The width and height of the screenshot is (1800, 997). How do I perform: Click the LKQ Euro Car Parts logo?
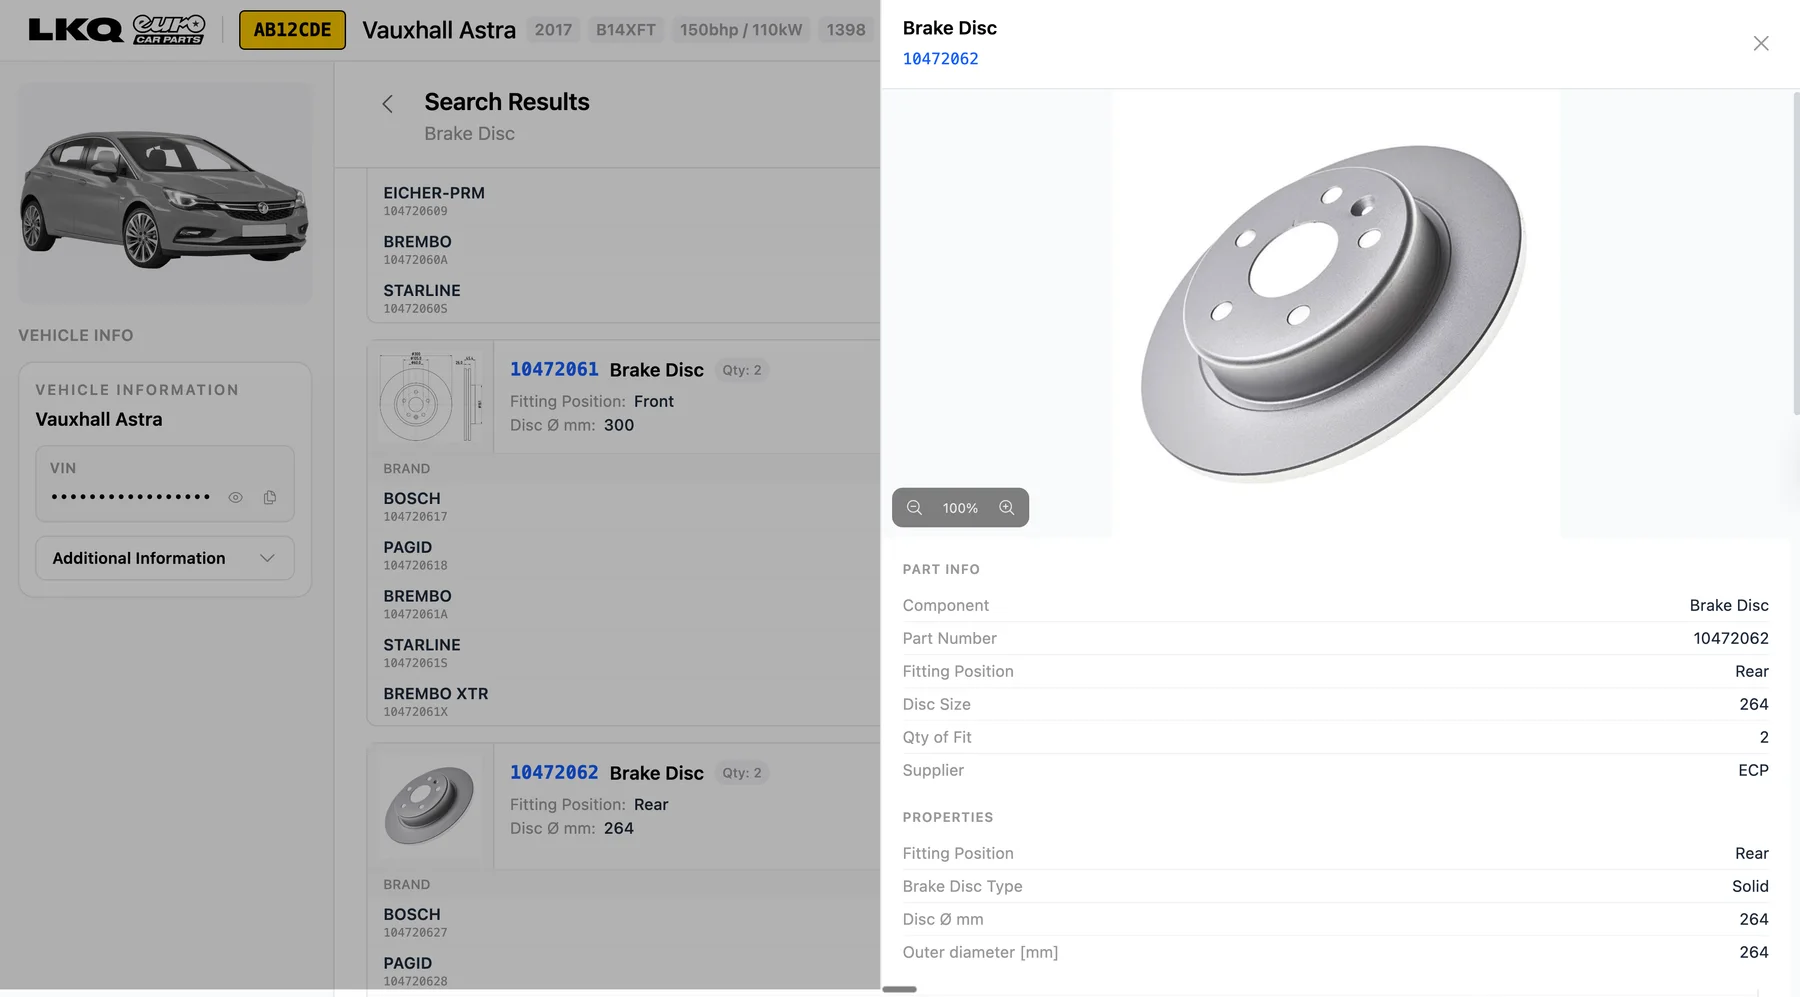coord(117,30)
